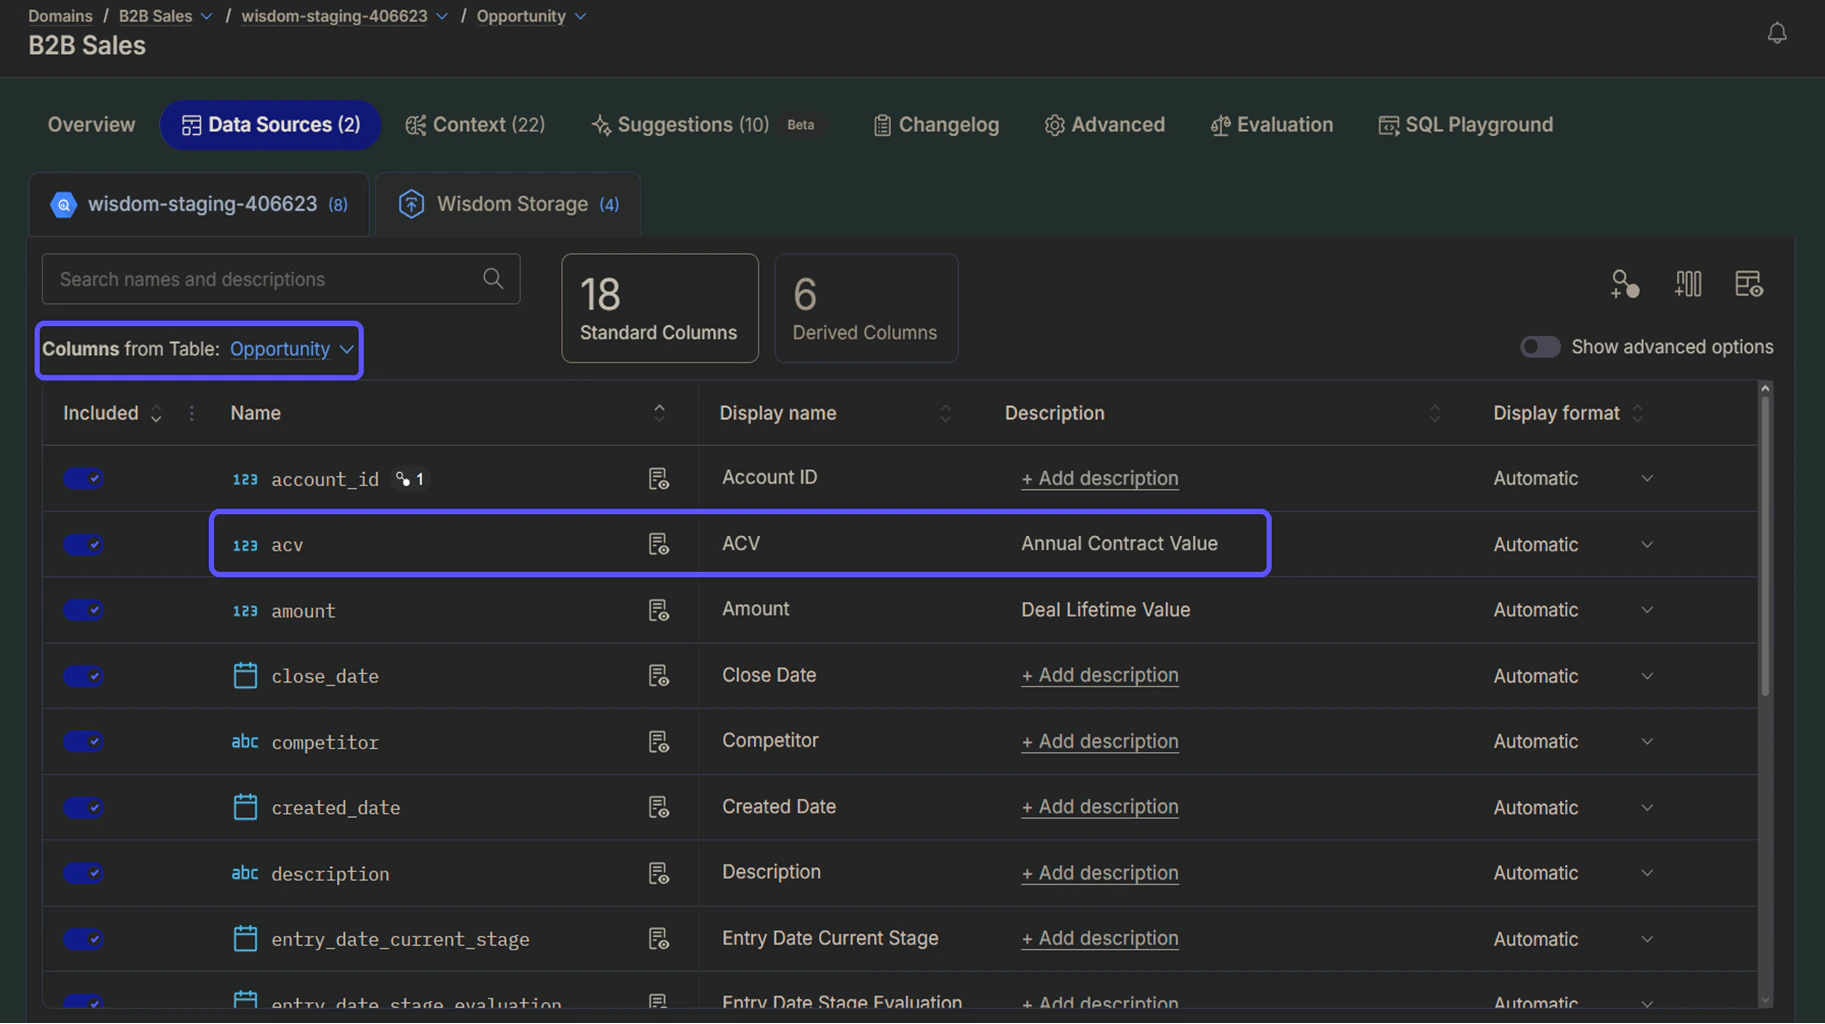This screenshot has width=1825, height=1024.
Task: Switch to the Overview tab
Action: pos(91,125)
